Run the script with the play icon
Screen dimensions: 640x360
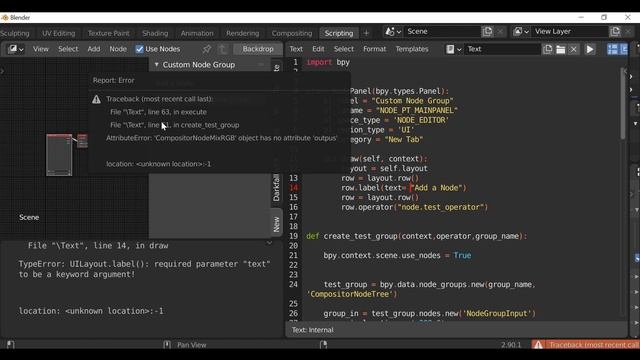click(x=590, y=49)
